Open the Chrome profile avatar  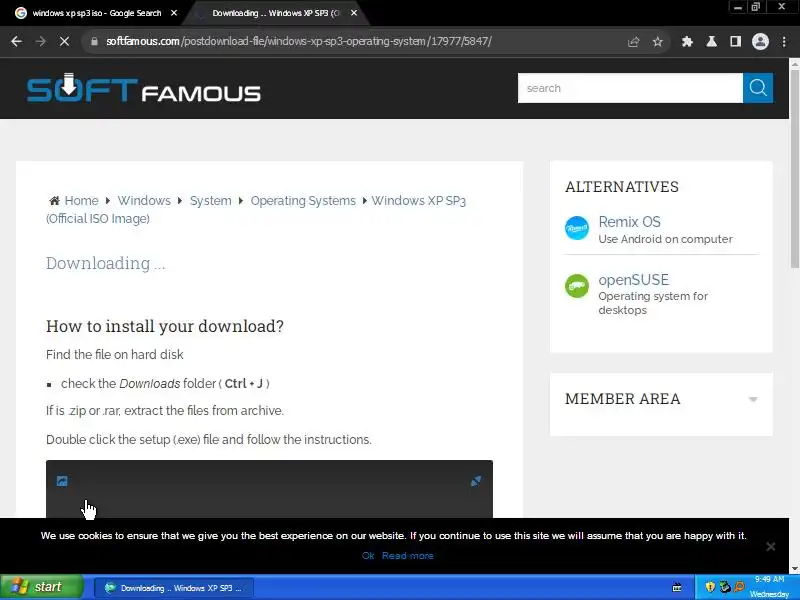(760, 42)
